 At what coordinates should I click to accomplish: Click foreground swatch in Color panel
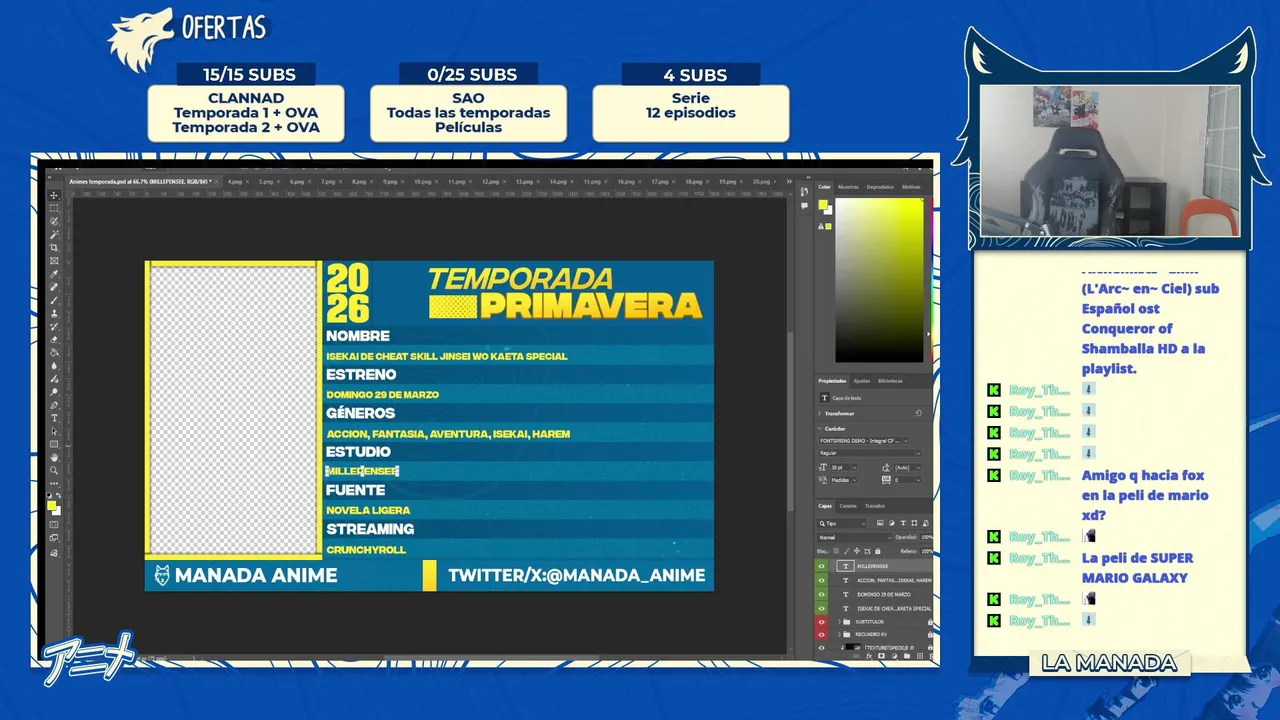(823, 204)
